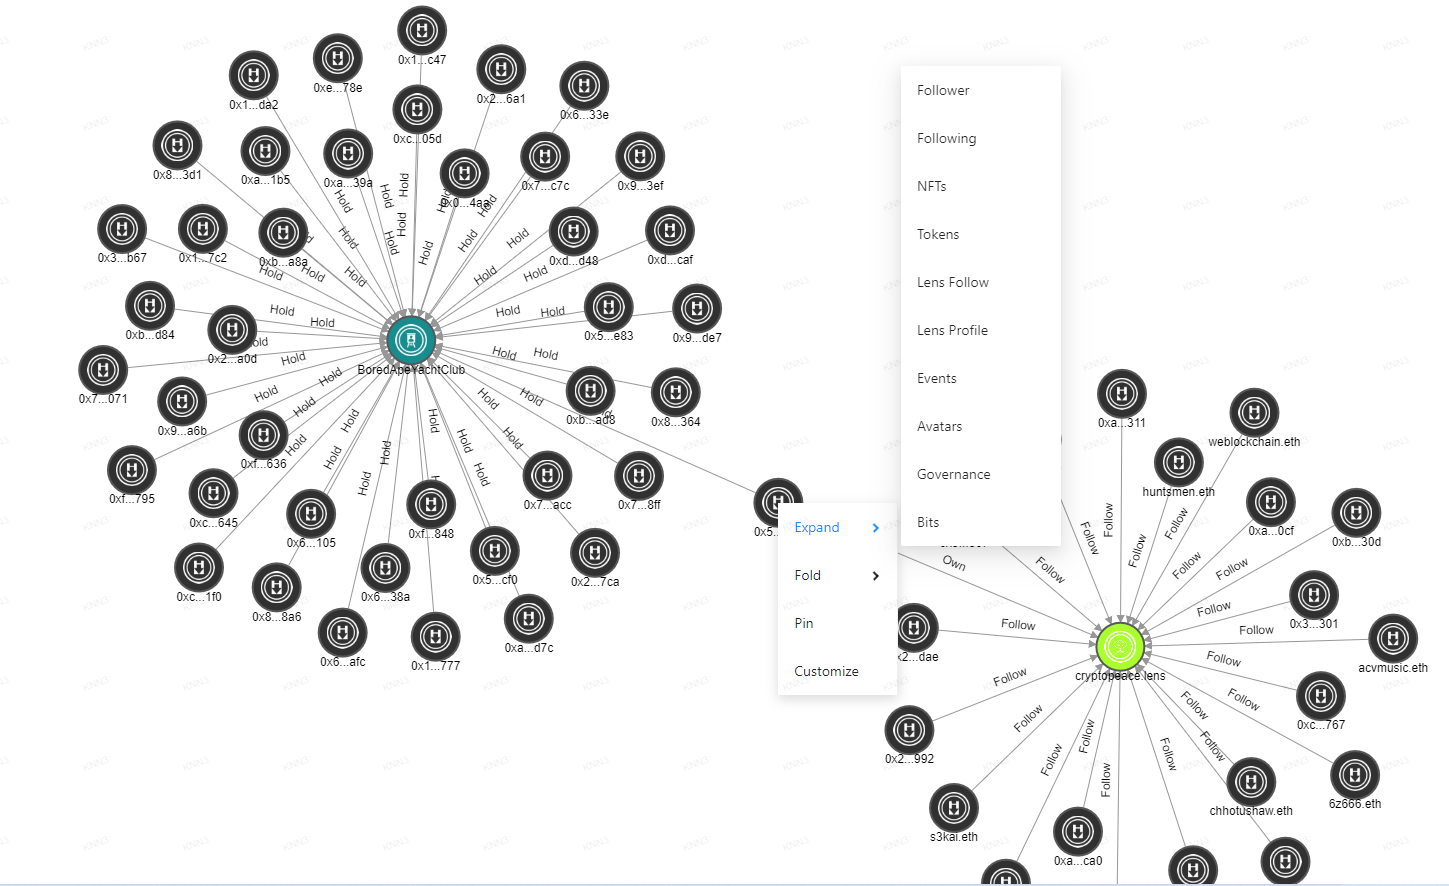
Task: Click the 0x5...e83 node icon
Action: pos(608,307)
